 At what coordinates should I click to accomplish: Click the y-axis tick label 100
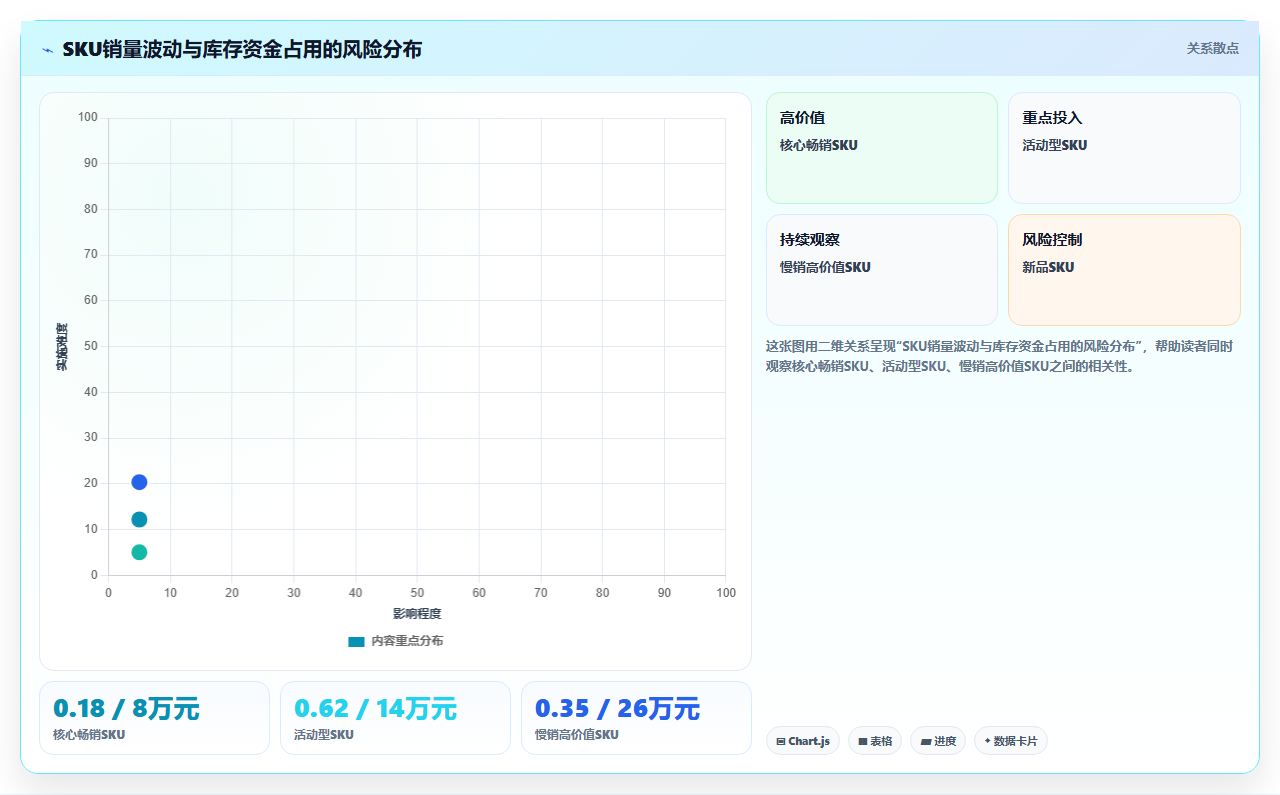88,118
